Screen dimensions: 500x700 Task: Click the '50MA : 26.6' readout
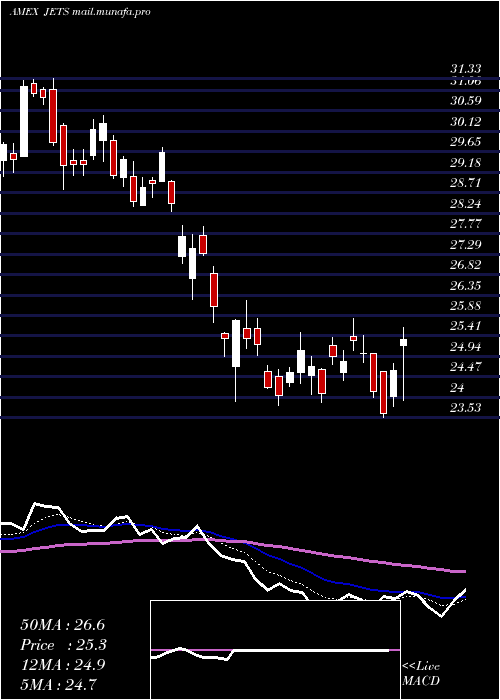click(x=62, y=625)
